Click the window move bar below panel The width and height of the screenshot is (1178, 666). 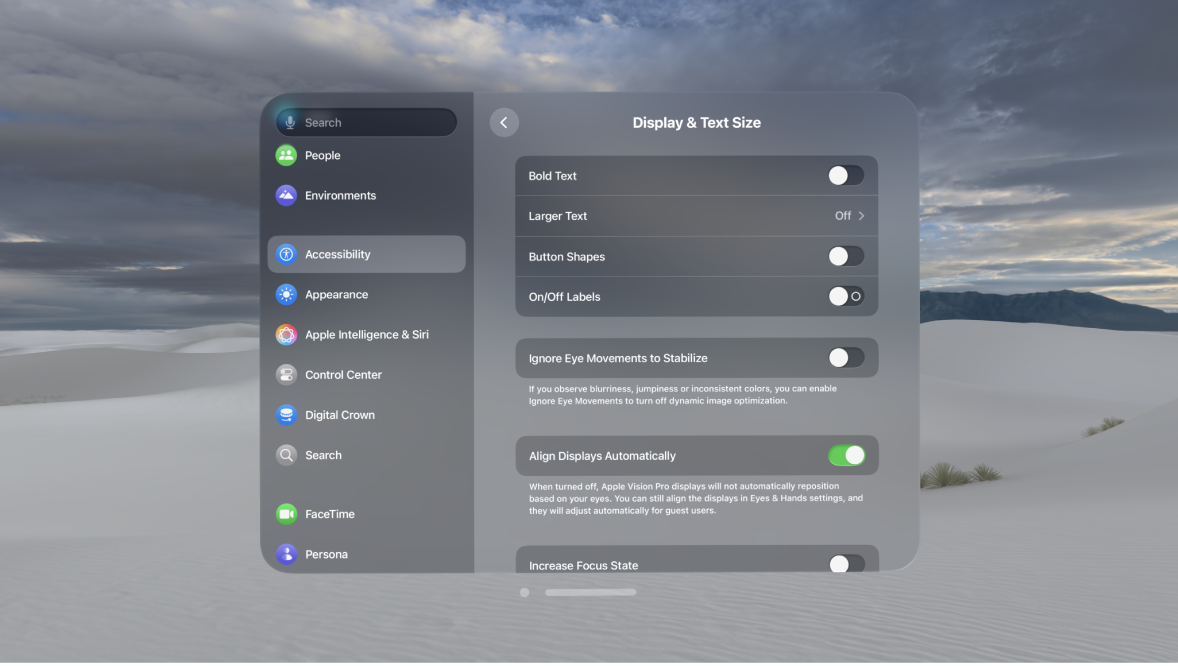click(x=591, y=592)
